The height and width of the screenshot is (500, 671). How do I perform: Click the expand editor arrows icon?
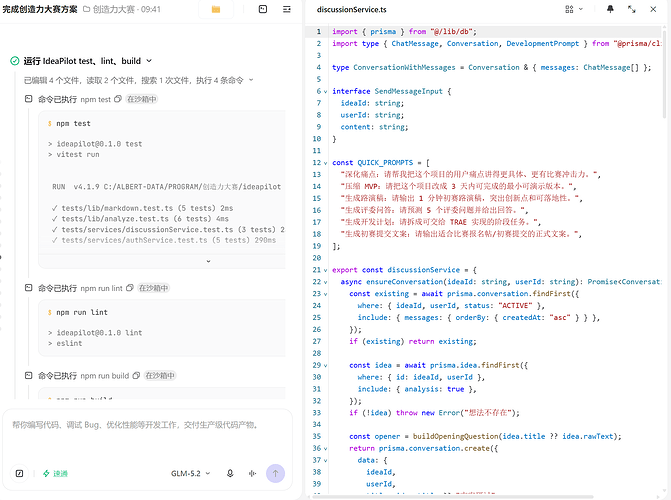click(632, 9)
